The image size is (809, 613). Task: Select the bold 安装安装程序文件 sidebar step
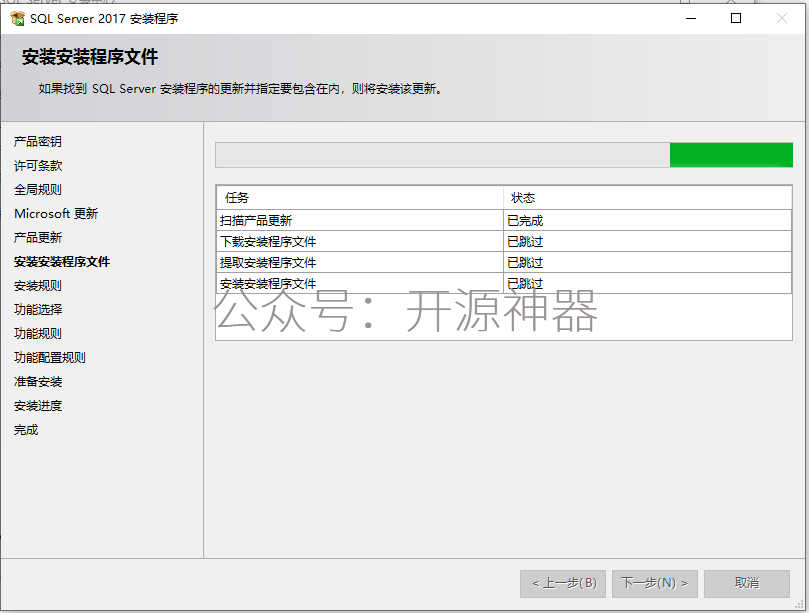62,262
